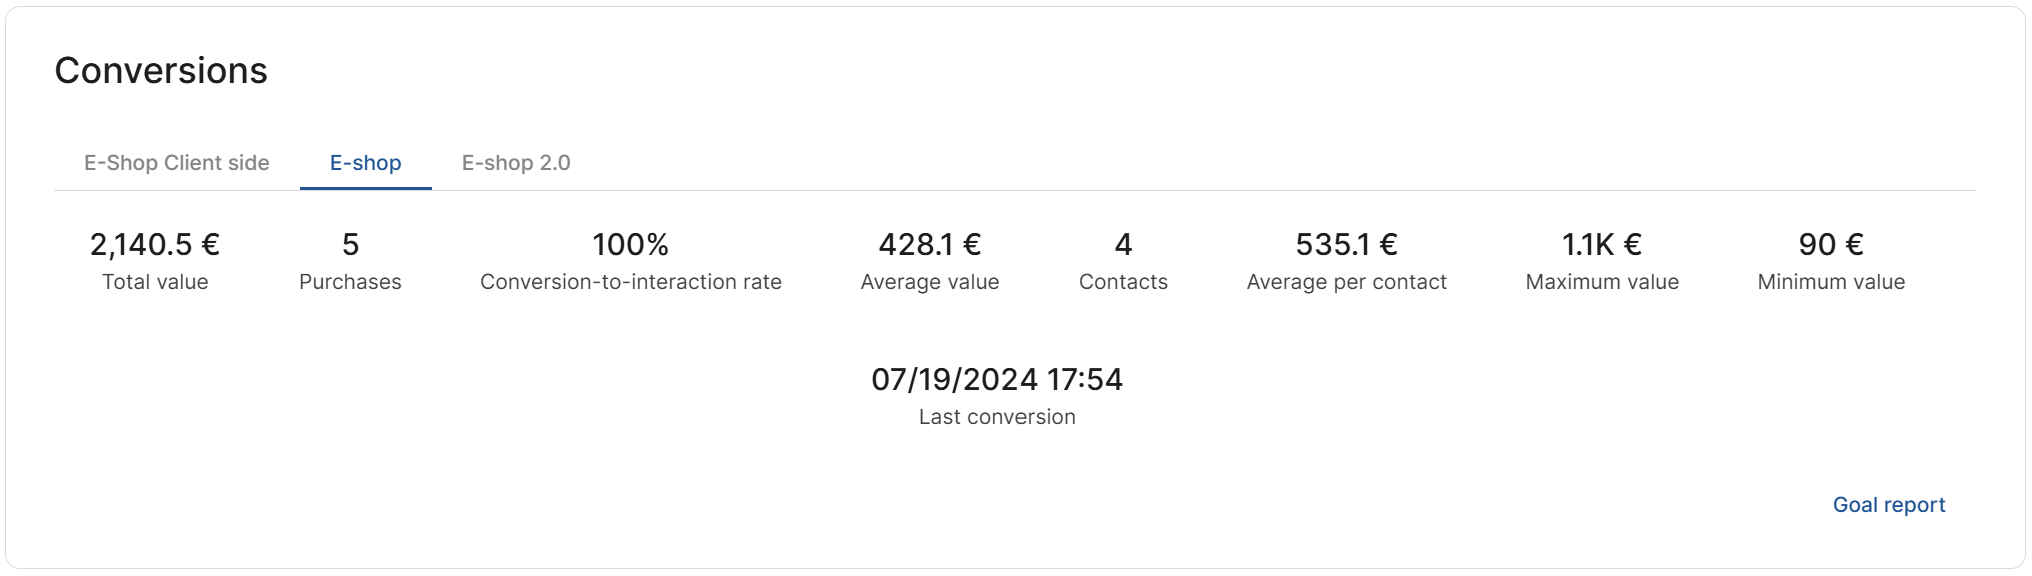Screen dimensions: 2032x576
Task: Click the 4 contacts number
Action: click(x=1124, y=244)
